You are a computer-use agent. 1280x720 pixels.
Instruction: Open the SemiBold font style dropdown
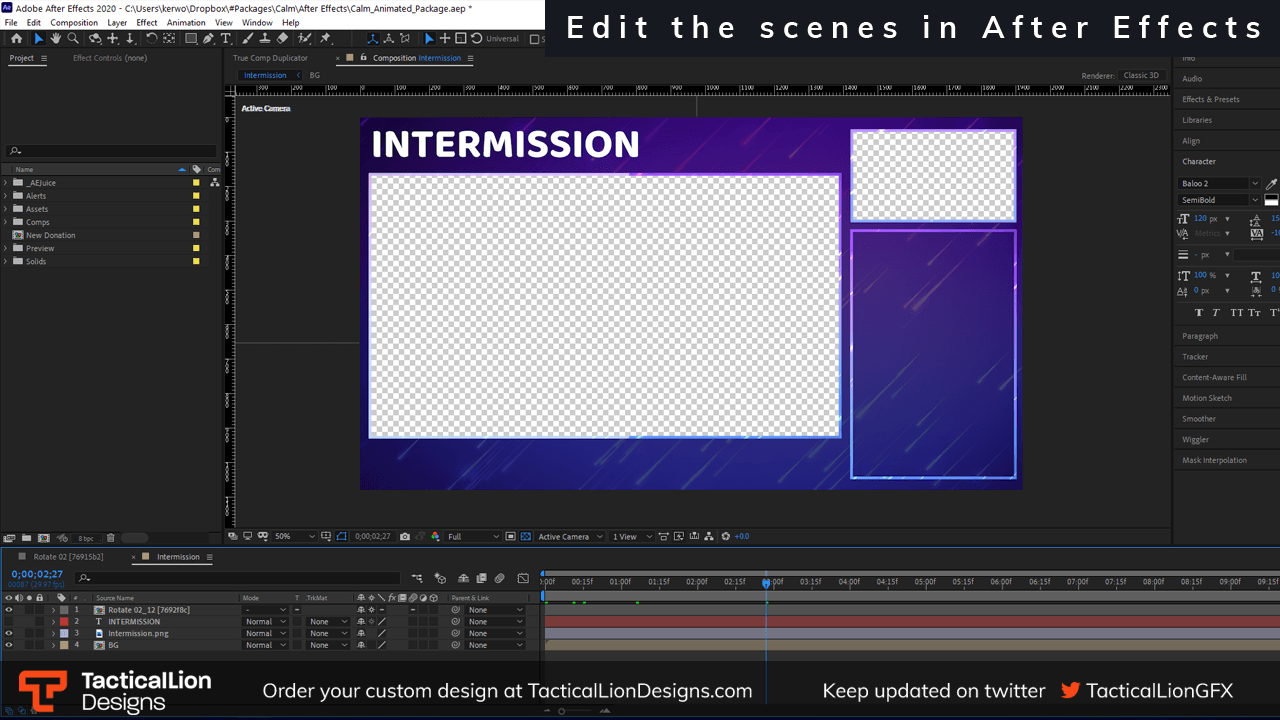pos(1219,200)
